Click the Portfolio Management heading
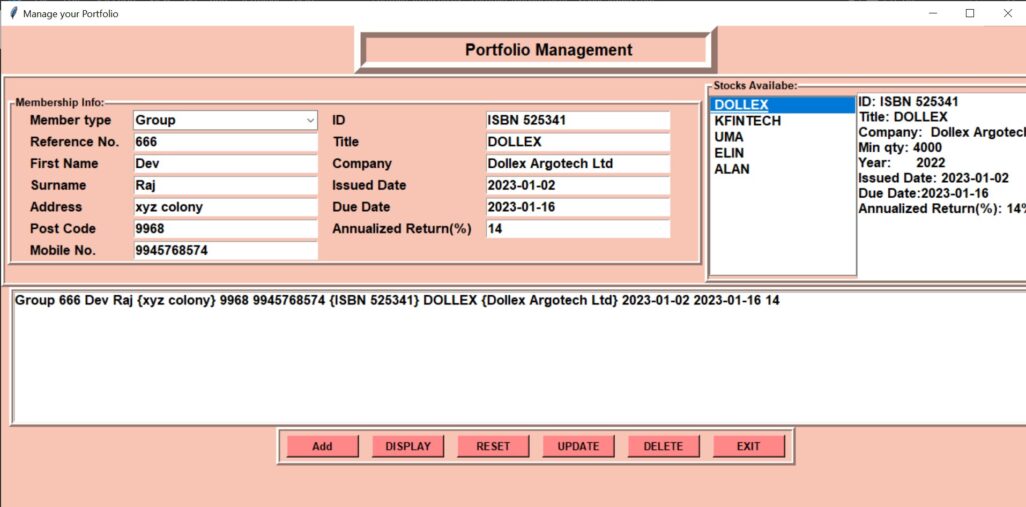The width and height of the screenshot is (1026, 507). point(548,50)
